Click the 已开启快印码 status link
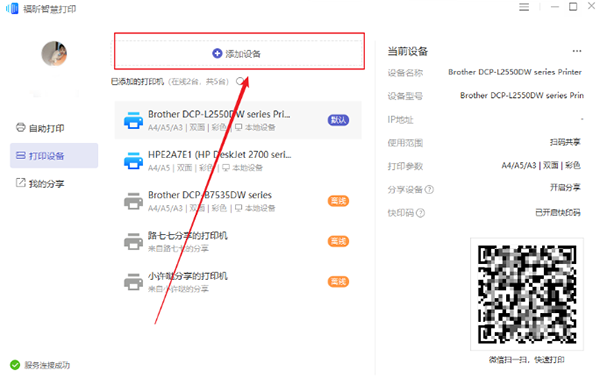 [x=558, y=212]
